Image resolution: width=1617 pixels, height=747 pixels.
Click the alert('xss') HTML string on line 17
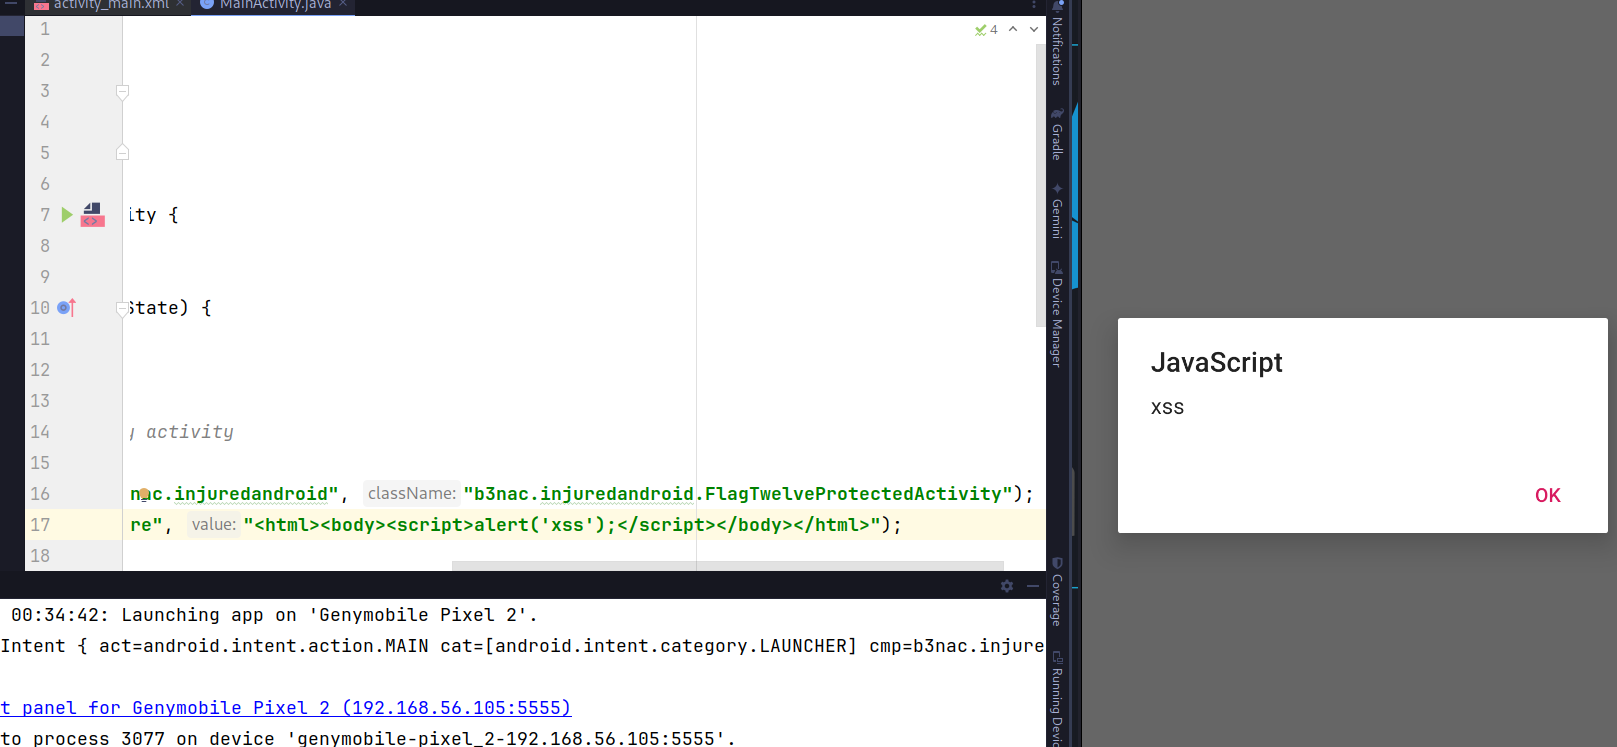[563, 525]
